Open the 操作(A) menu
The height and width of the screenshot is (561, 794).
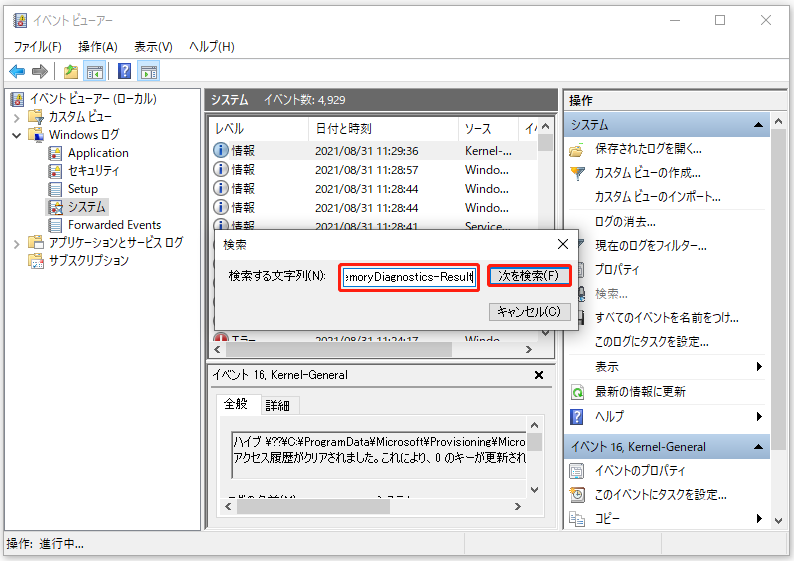98,47
